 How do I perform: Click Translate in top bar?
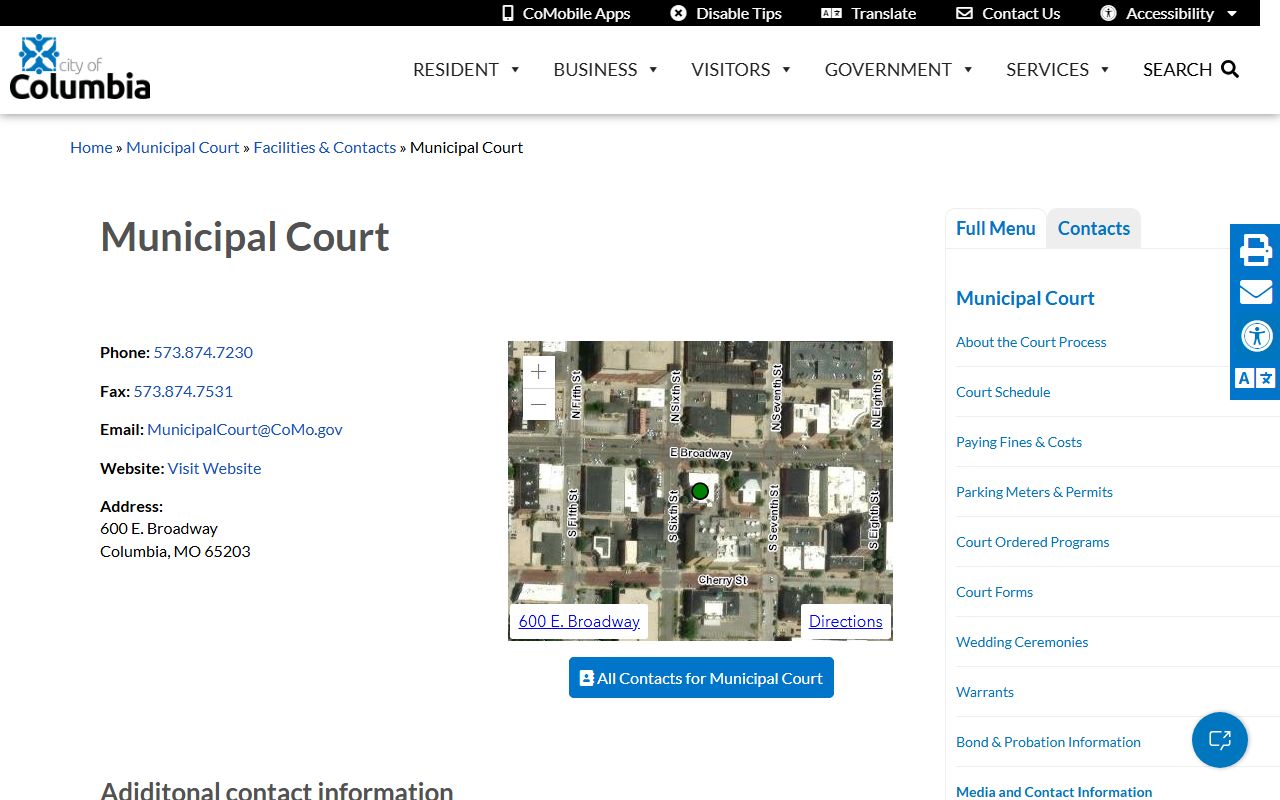[x=869, y=13]
